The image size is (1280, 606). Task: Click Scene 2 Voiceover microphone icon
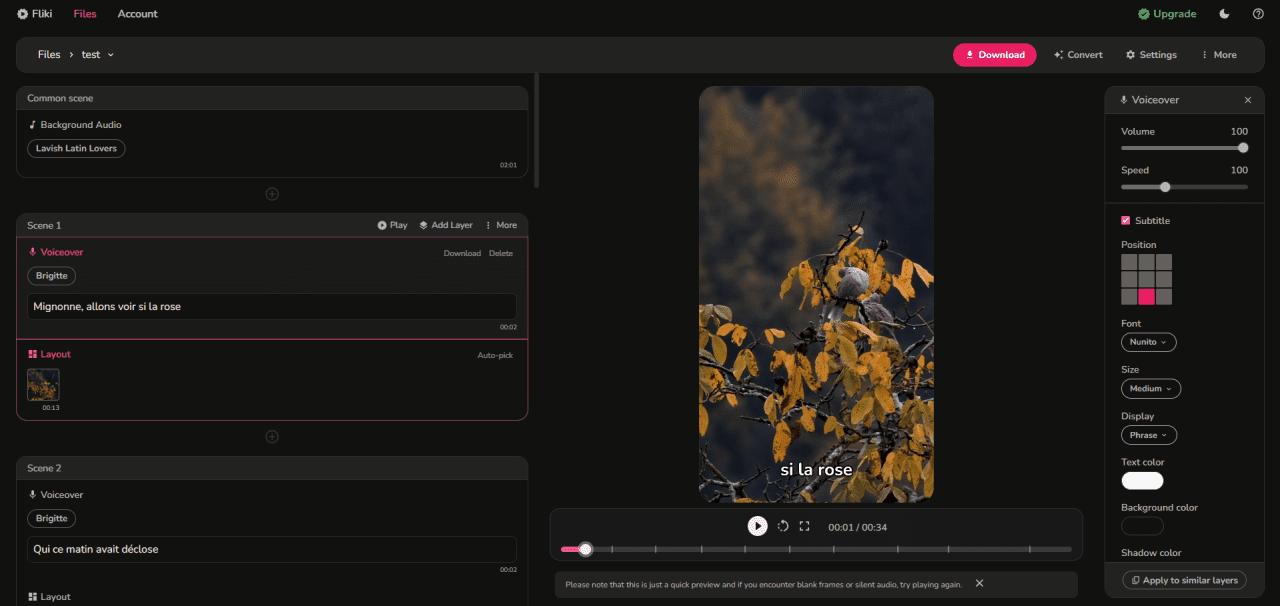[33, 495]
